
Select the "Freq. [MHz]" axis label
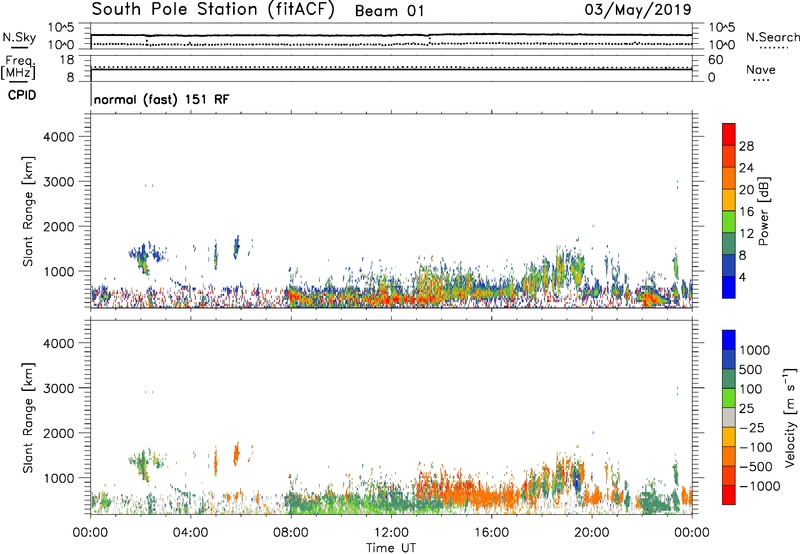click(x=18, y=67)
